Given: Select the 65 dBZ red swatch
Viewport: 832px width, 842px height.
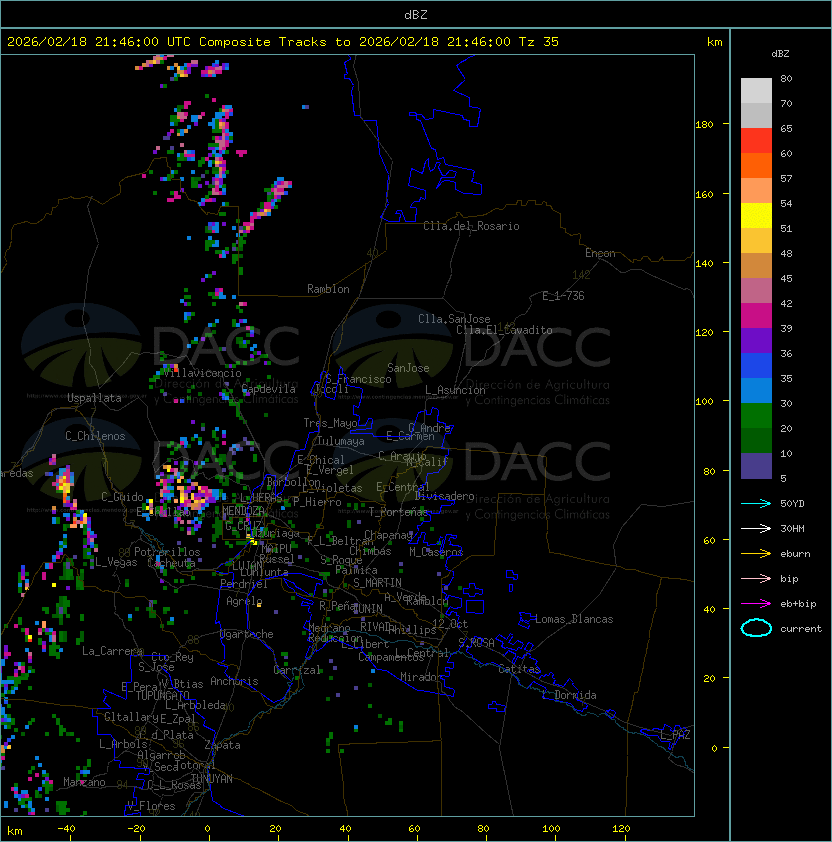Looking at the screenshot, I should click(x=756, y=141).
